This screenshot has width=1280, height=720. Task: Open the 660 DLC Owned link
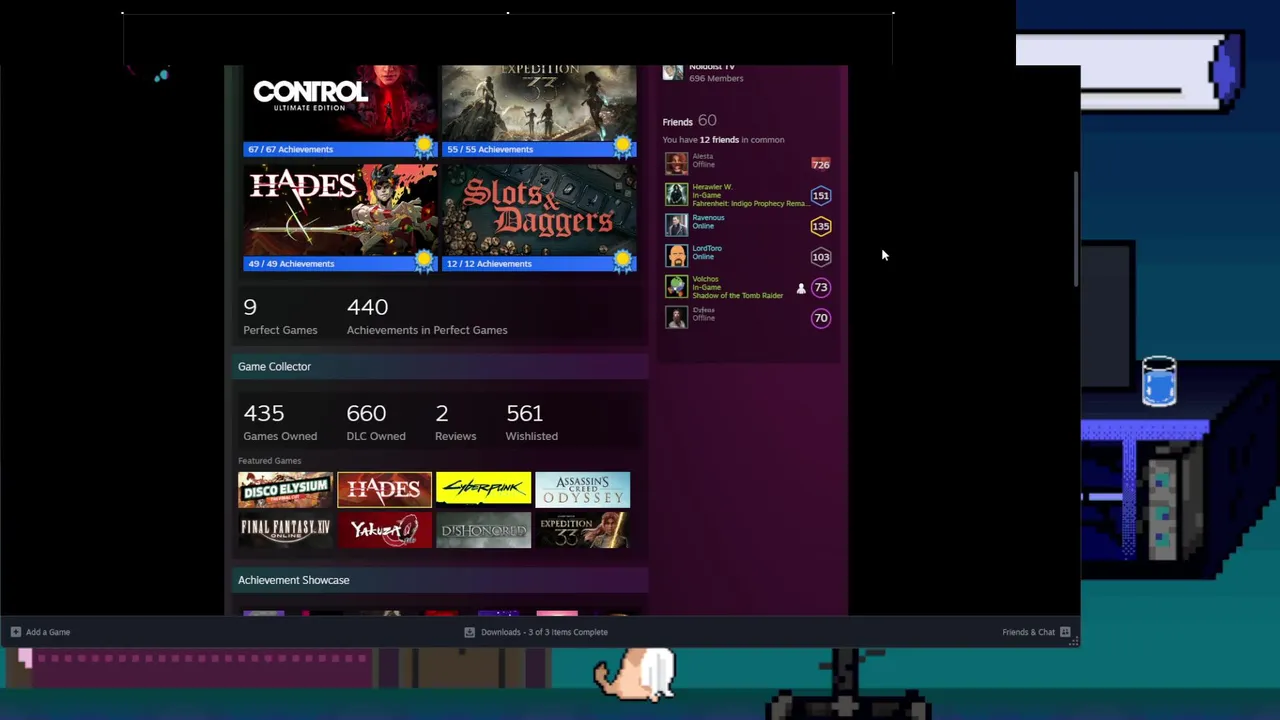pos(376,422)
